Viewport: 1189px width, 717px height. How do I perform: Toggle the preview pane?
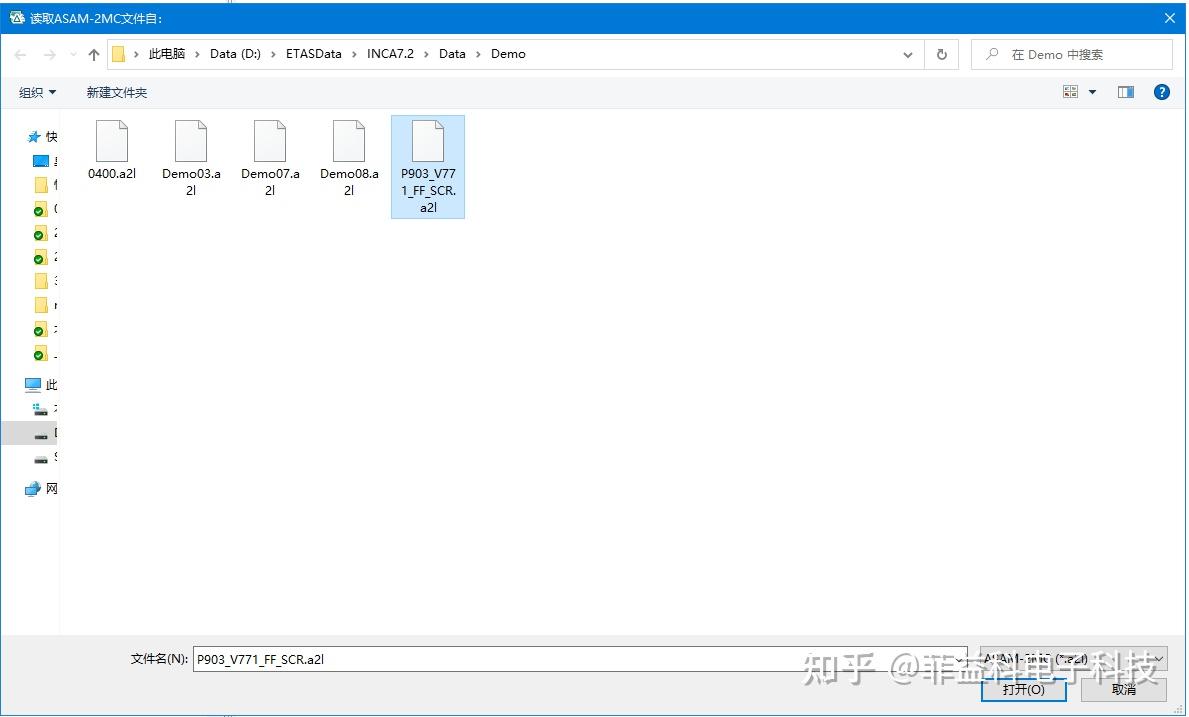[1125, 91]
